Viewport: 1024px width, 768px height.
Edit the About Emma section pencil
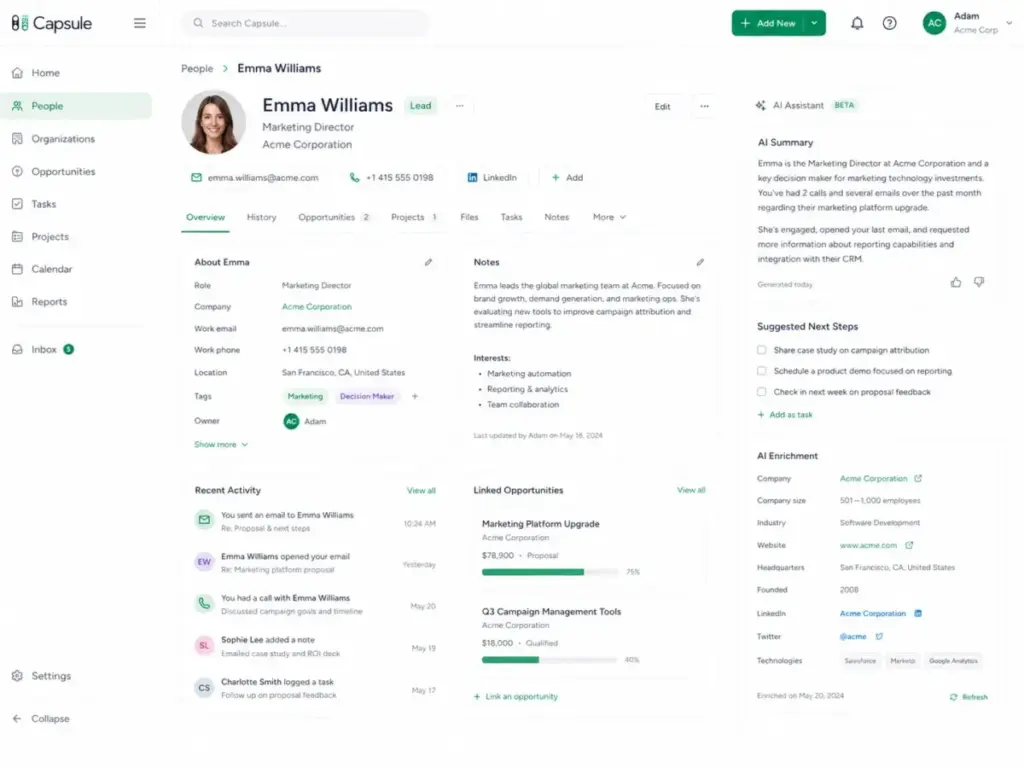click(428, 263)
